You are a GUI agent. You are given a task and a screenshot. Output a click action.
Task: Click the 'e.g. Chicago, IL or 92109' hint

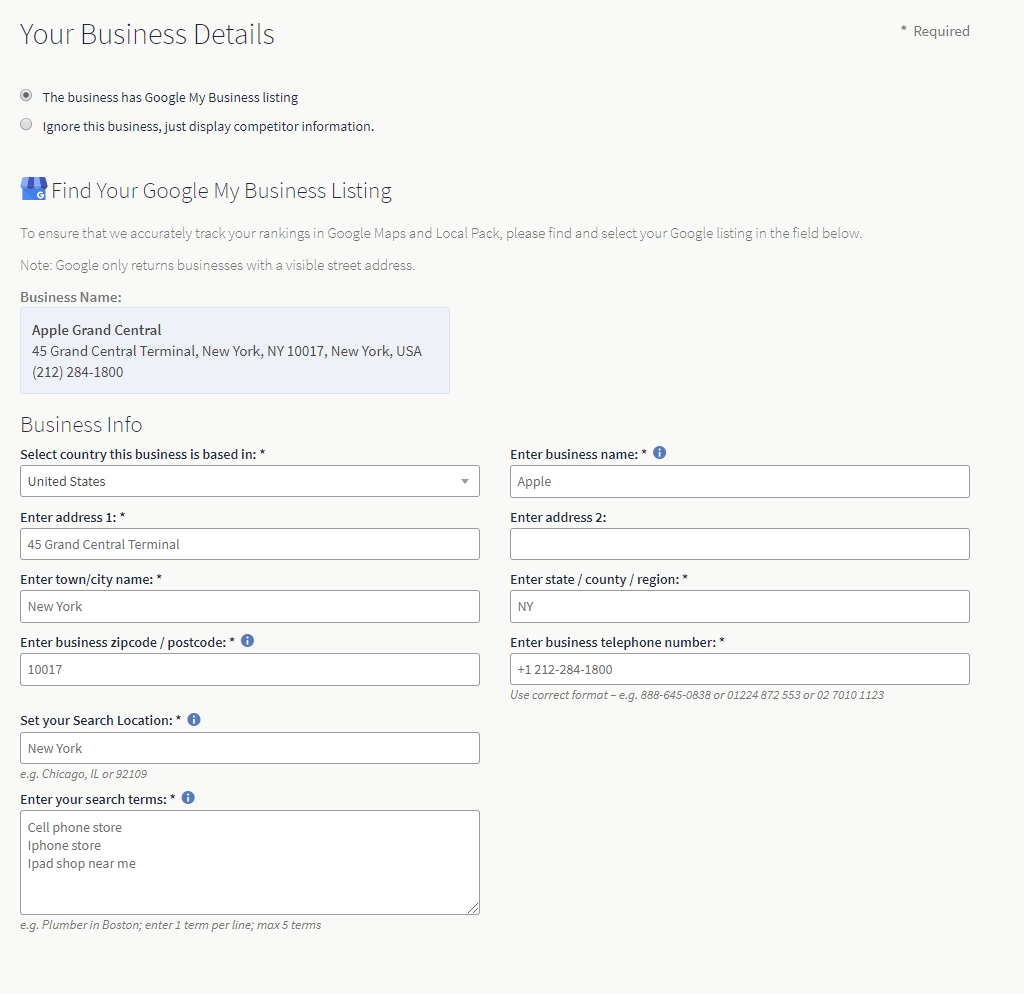(x=84, y=774)
